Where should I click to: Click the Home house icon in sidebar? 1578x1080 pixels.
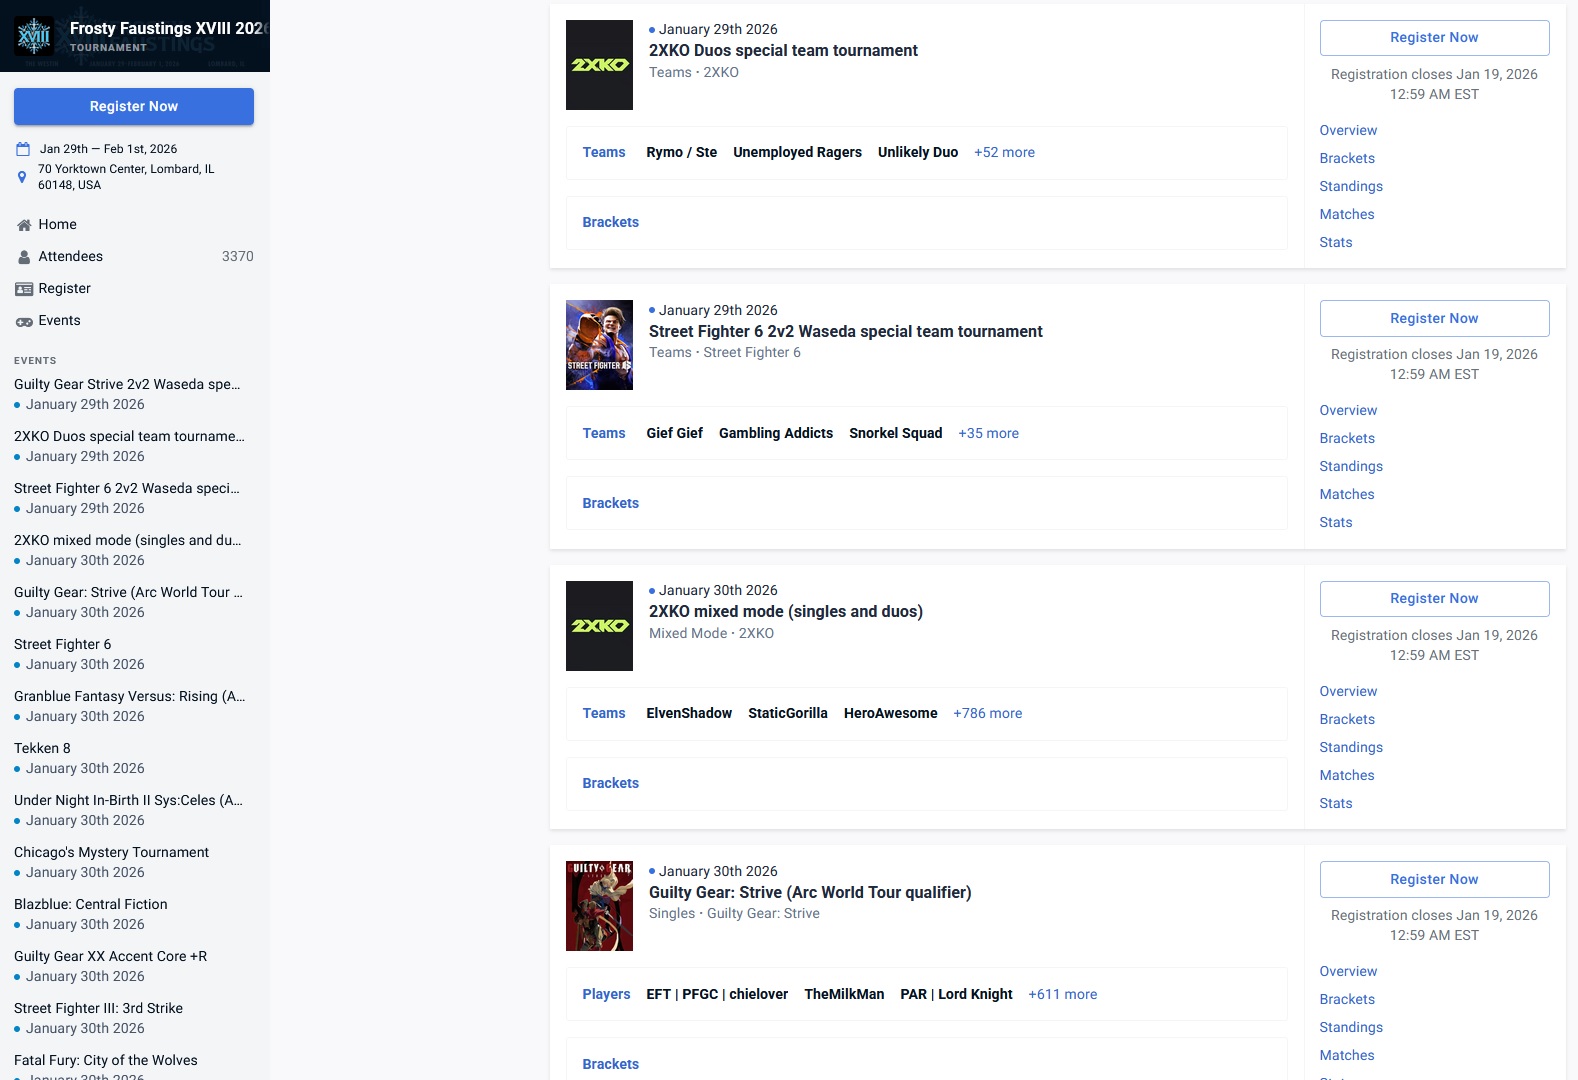tap(24, 225)
